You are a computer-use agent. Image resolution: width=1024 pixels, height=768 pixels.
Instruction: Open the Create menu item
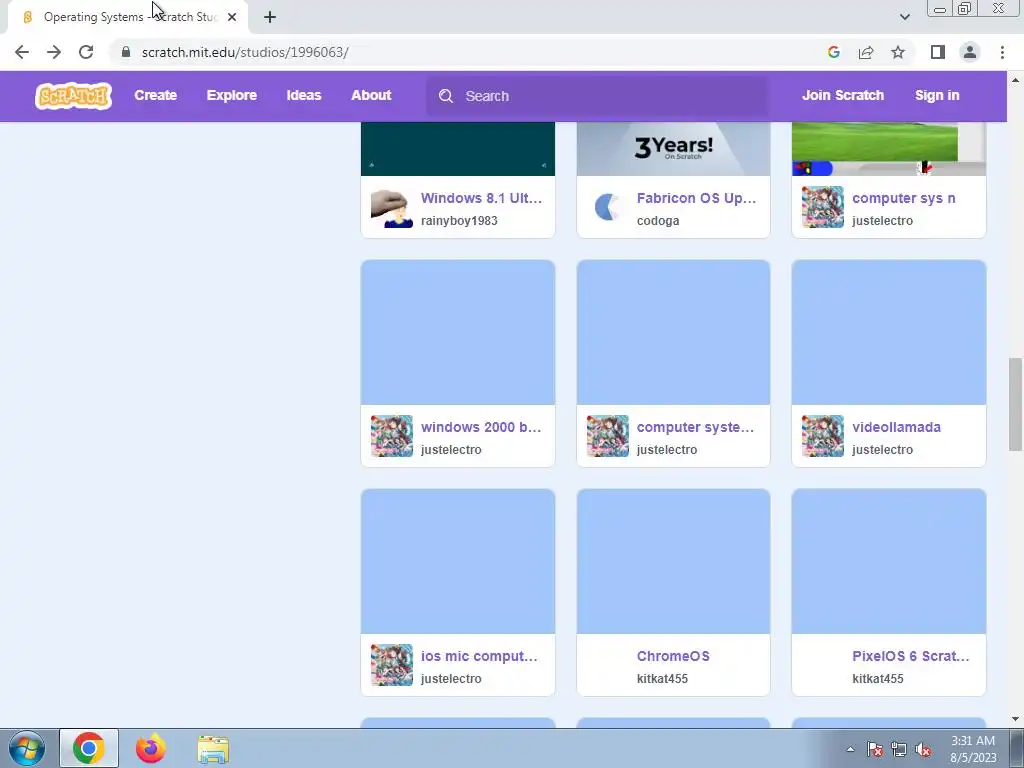[155, 95]
